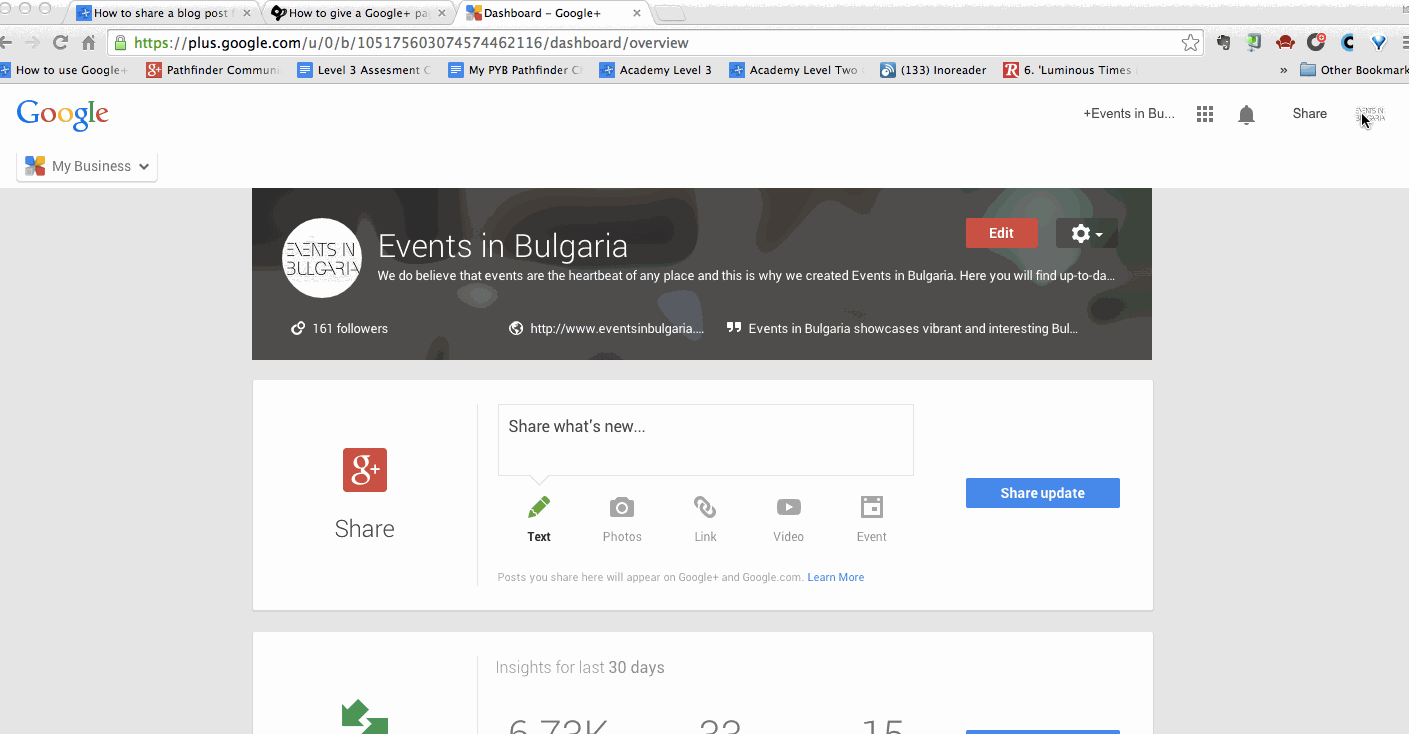Screen dimensions: 1409x734
Task: Choose the Photos camera icon
Action: (x=622, y=507)
